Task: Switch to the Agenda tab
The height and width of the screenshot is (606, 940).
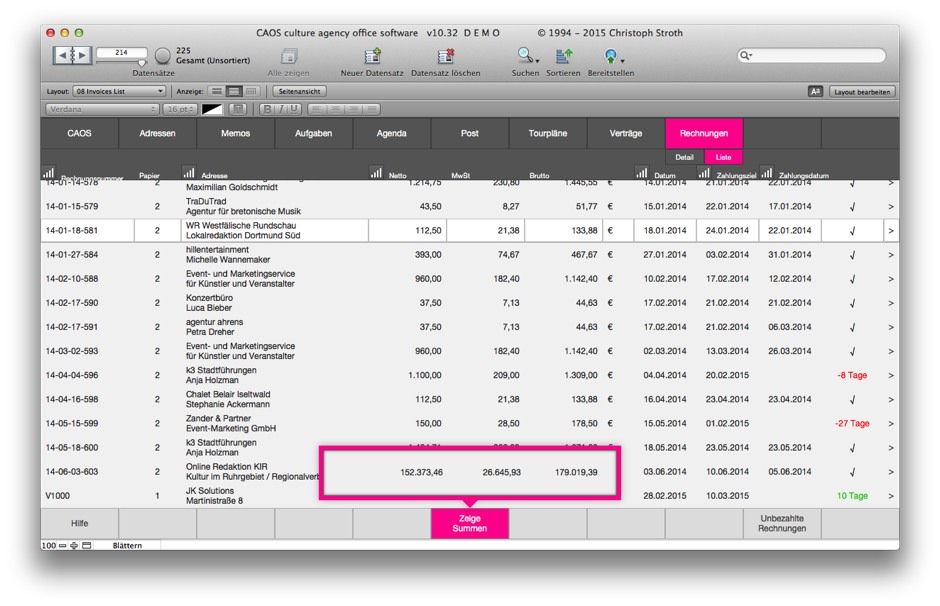Action: (391, 134)
